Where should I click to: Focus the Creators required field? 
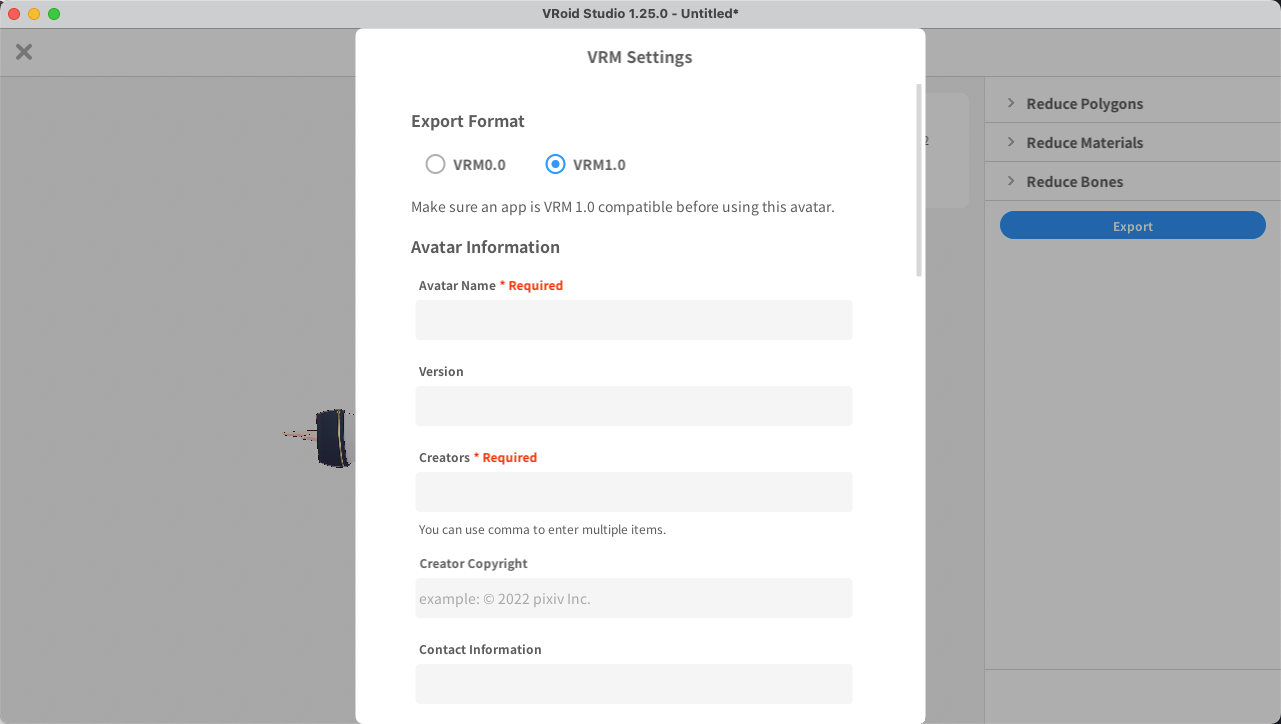click(x=634, y=492)
